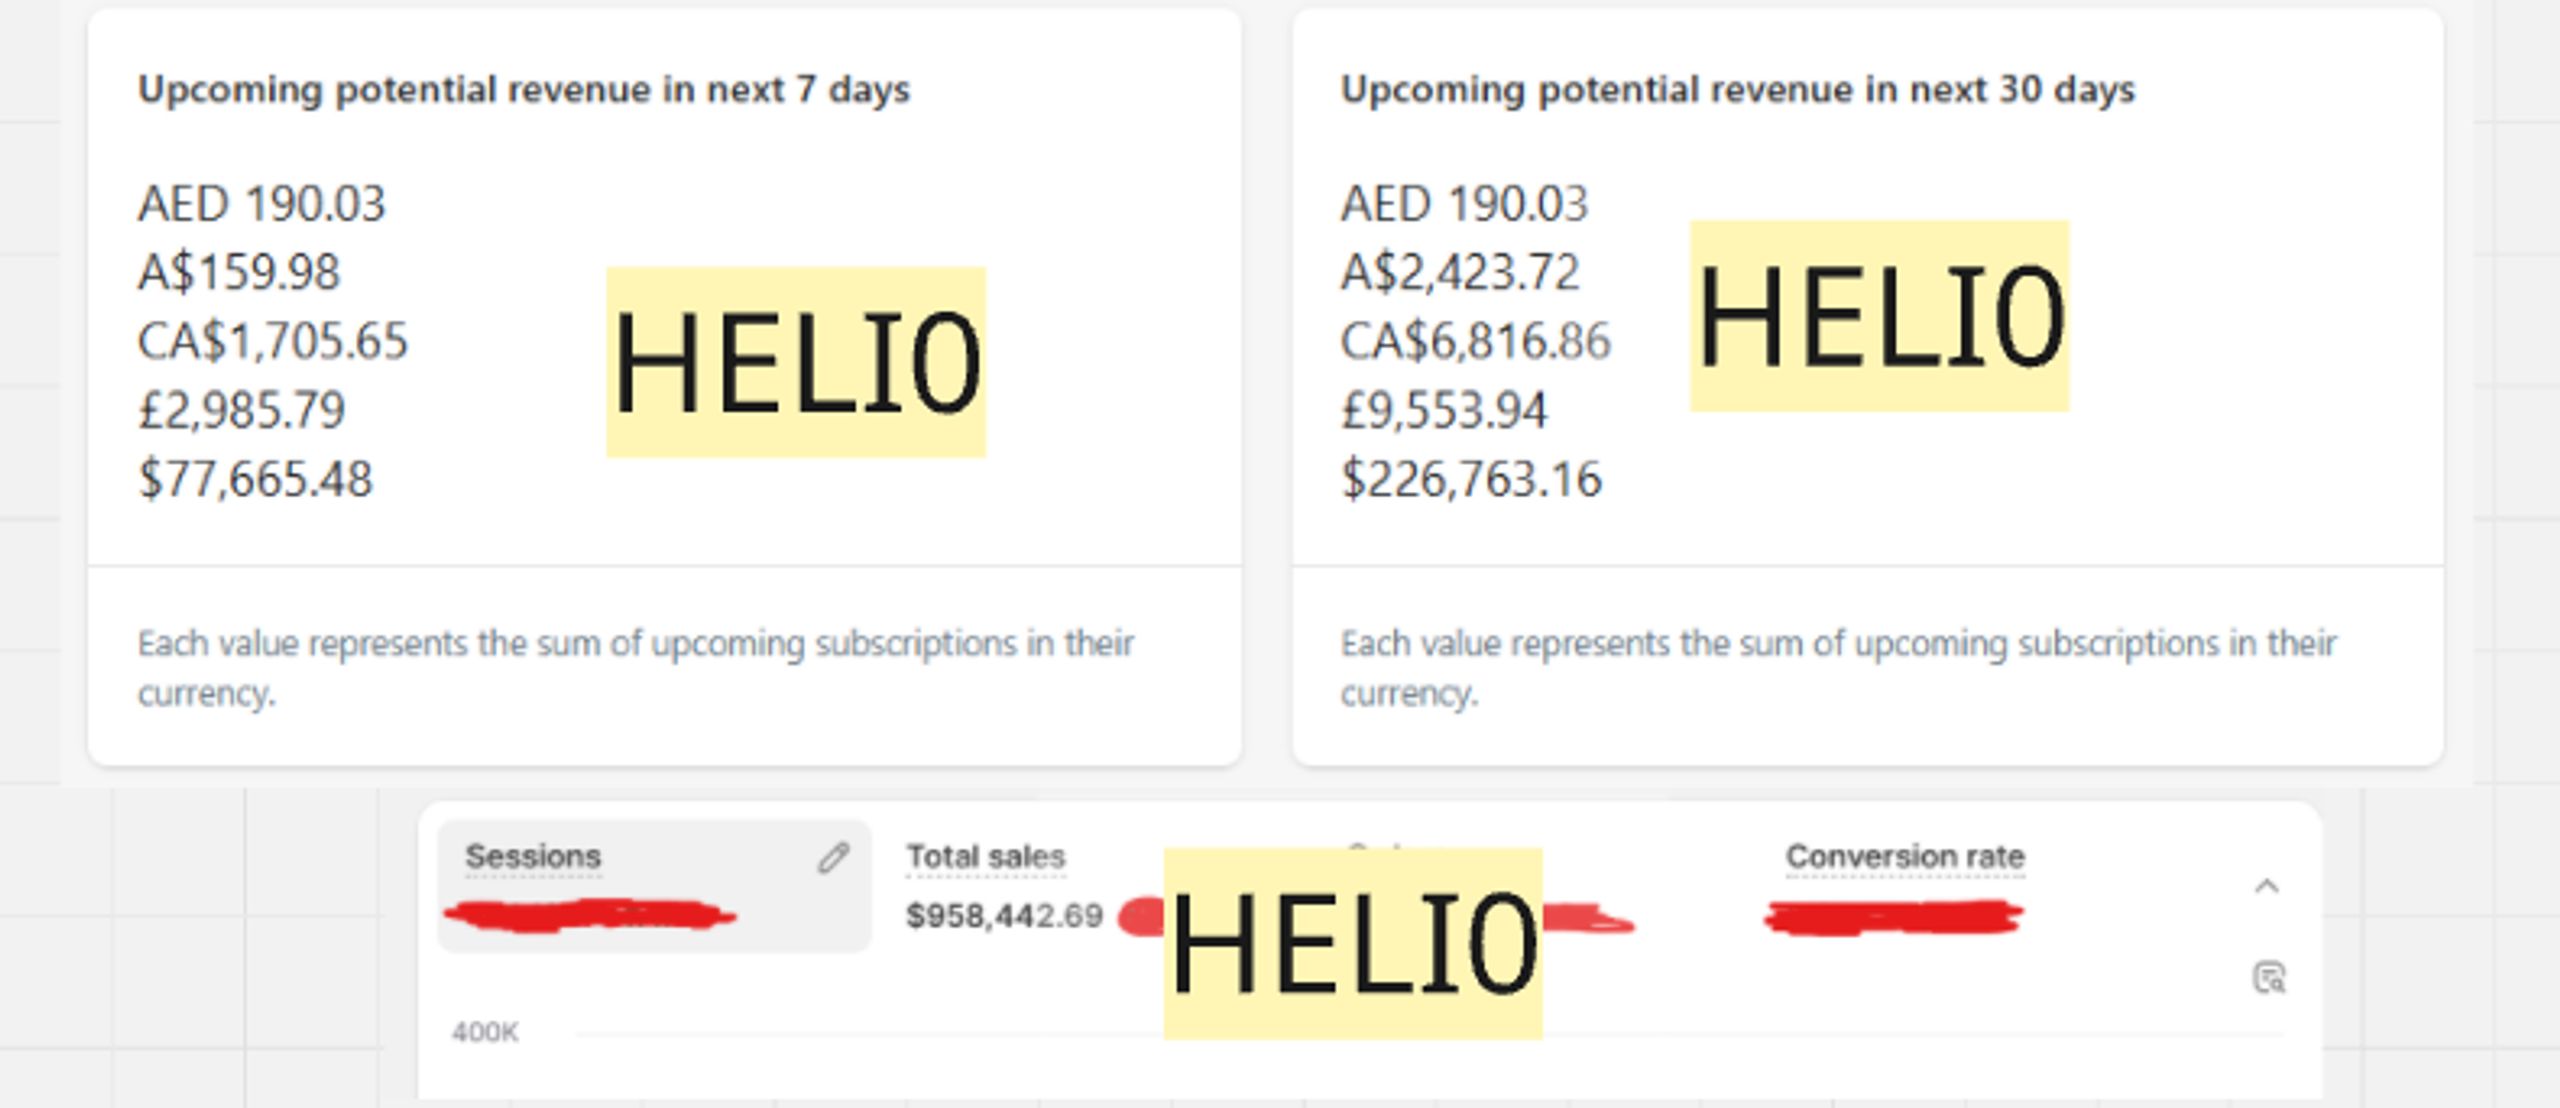The image size is (2560, 1108).
Task: Click the A$159.98 value
Action: tap(239, 272)
